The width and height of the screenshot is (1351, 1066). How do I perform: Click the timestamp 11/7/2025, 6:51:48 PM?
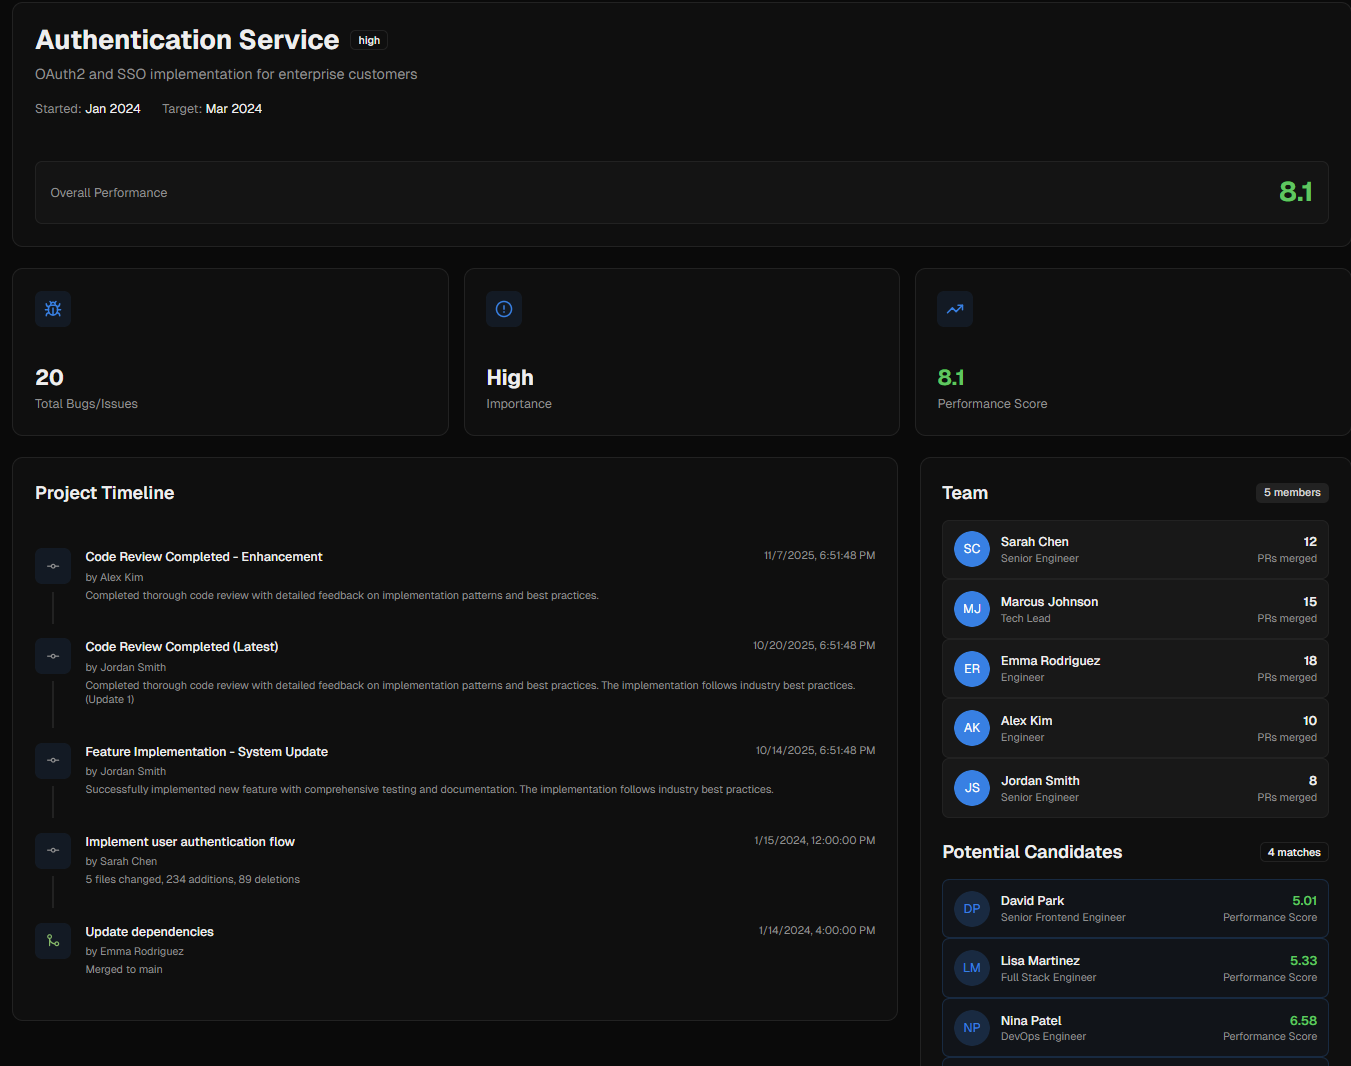(820, 555)
